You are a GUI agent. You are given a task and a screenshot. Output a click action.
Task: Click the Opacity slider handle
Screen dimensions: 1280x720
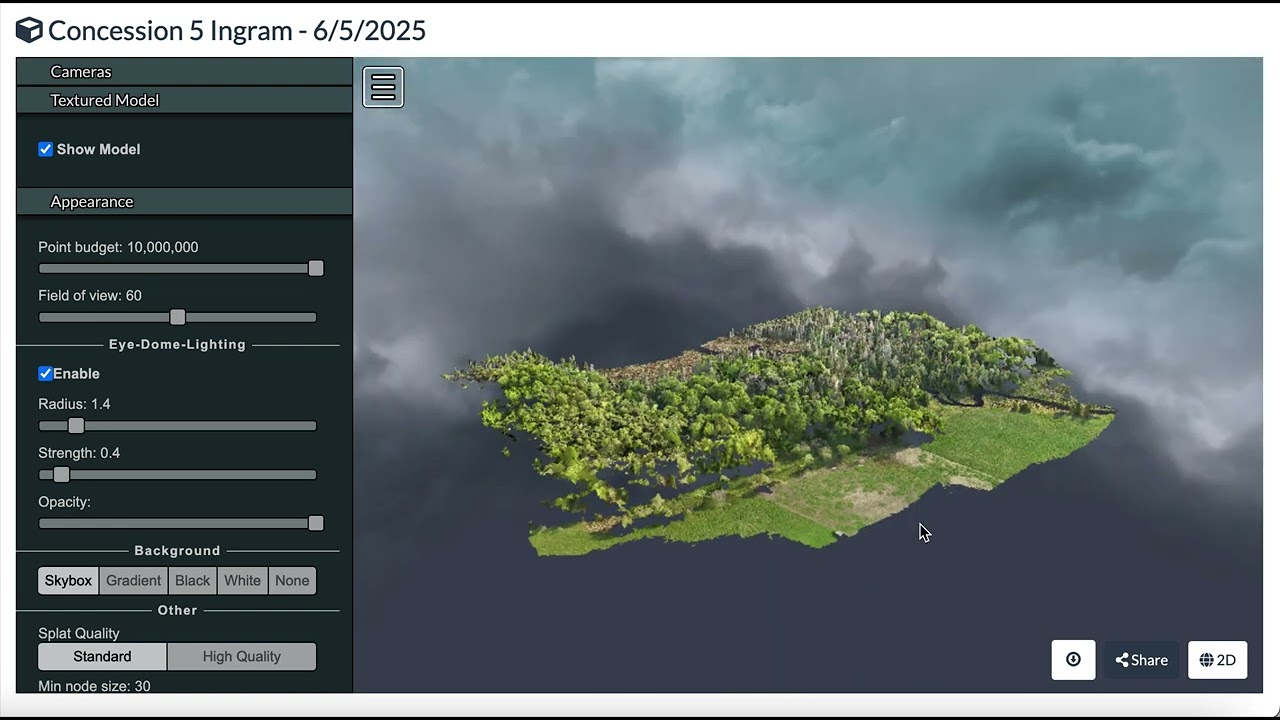(x=316, y=523)
